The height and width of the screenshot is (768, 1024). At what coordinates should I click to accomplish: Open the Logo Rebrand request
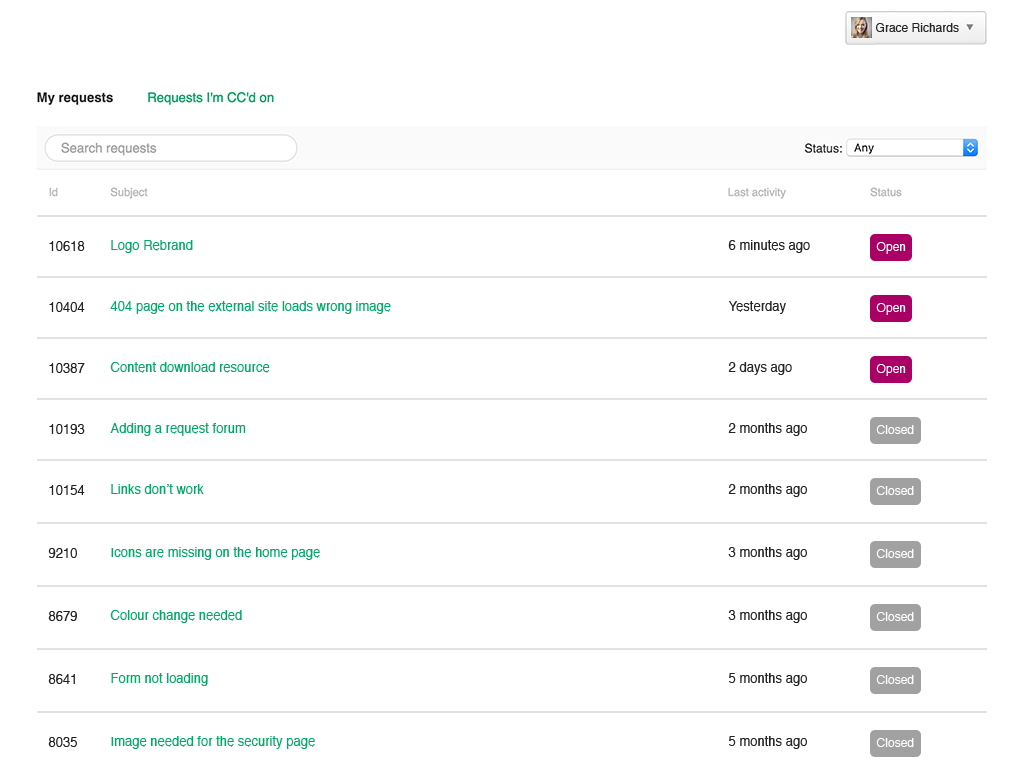[x=152, y=246]
